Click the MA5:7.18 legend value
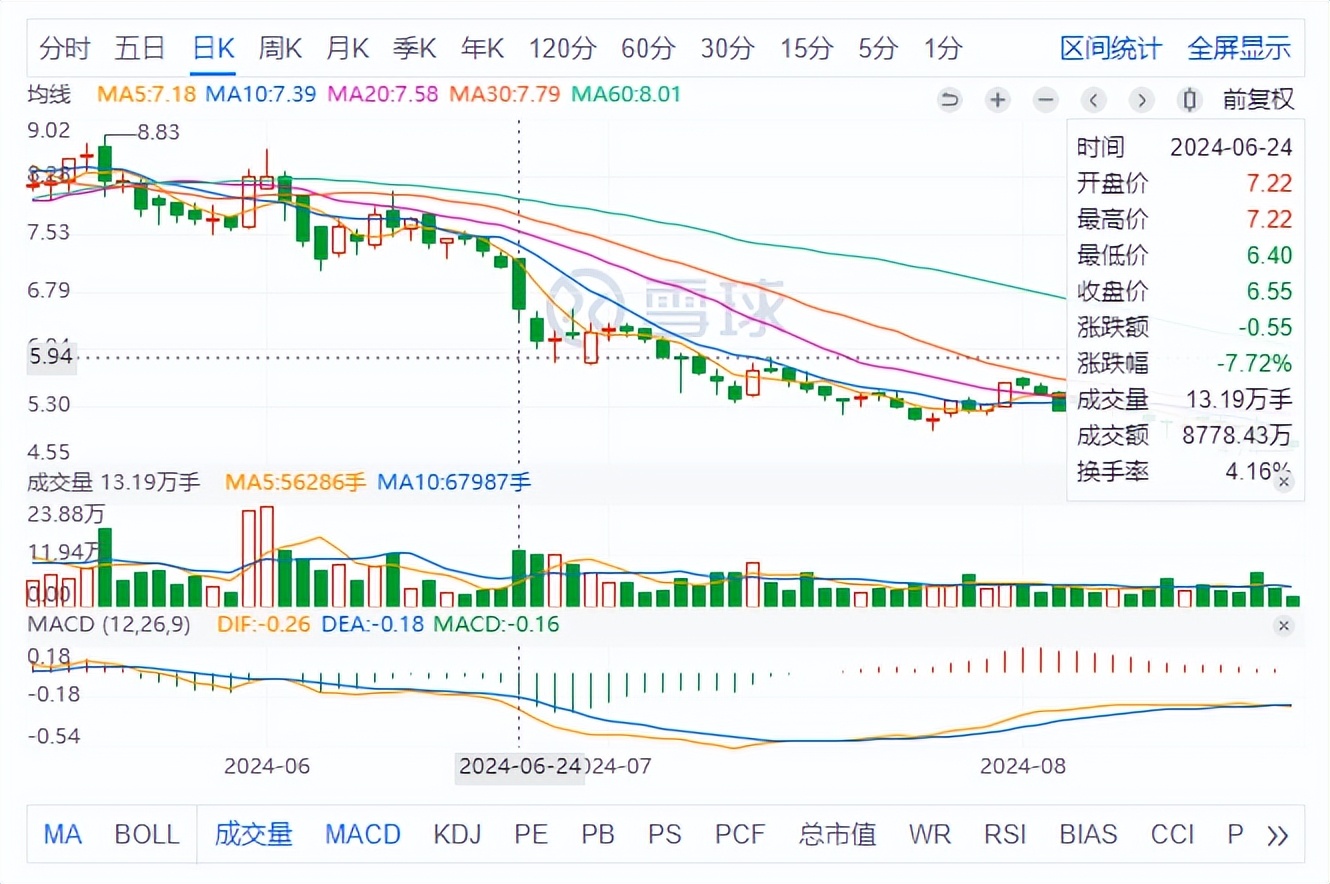 point(146,95)
